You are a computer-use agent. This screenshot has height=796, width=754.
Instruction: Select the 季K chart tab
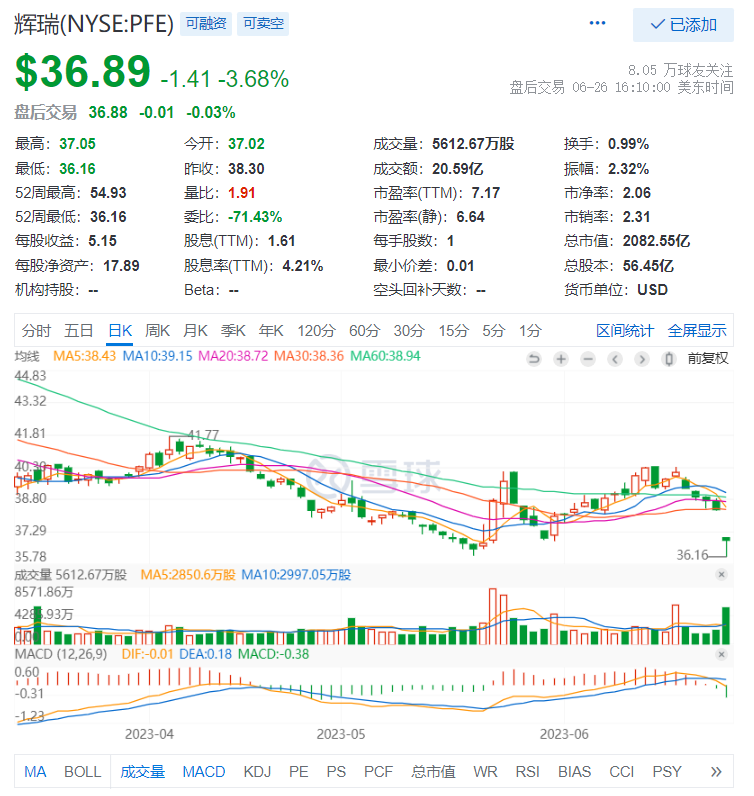233,331
